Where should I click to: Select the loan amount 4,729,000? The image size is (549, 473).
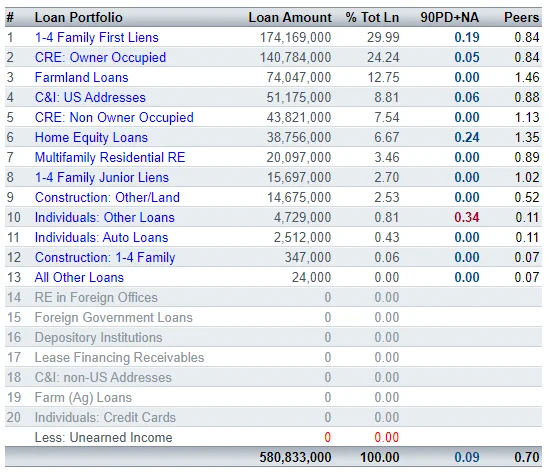[x=303, y=217]
